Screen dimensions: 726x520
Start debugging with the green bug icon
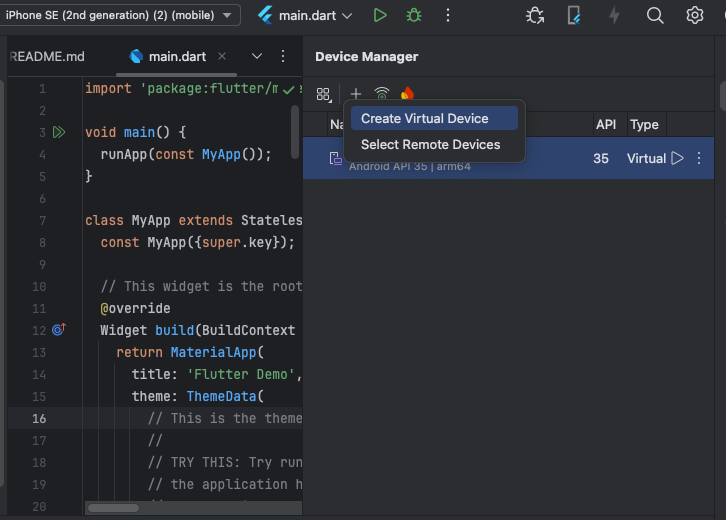413,15
